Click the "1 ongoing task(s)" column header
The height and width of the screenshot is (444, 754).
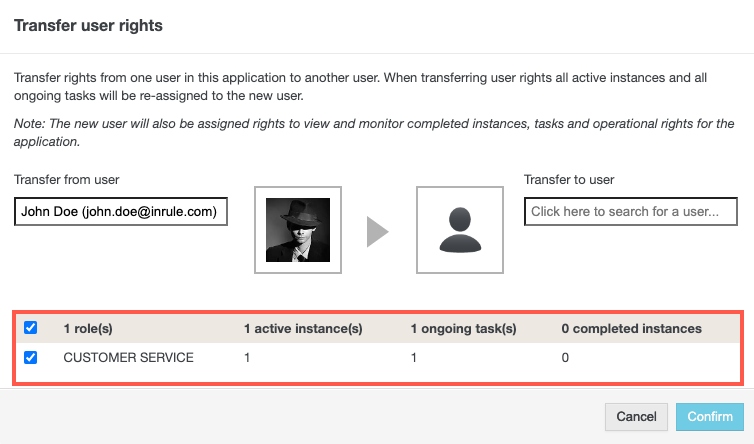464,328
